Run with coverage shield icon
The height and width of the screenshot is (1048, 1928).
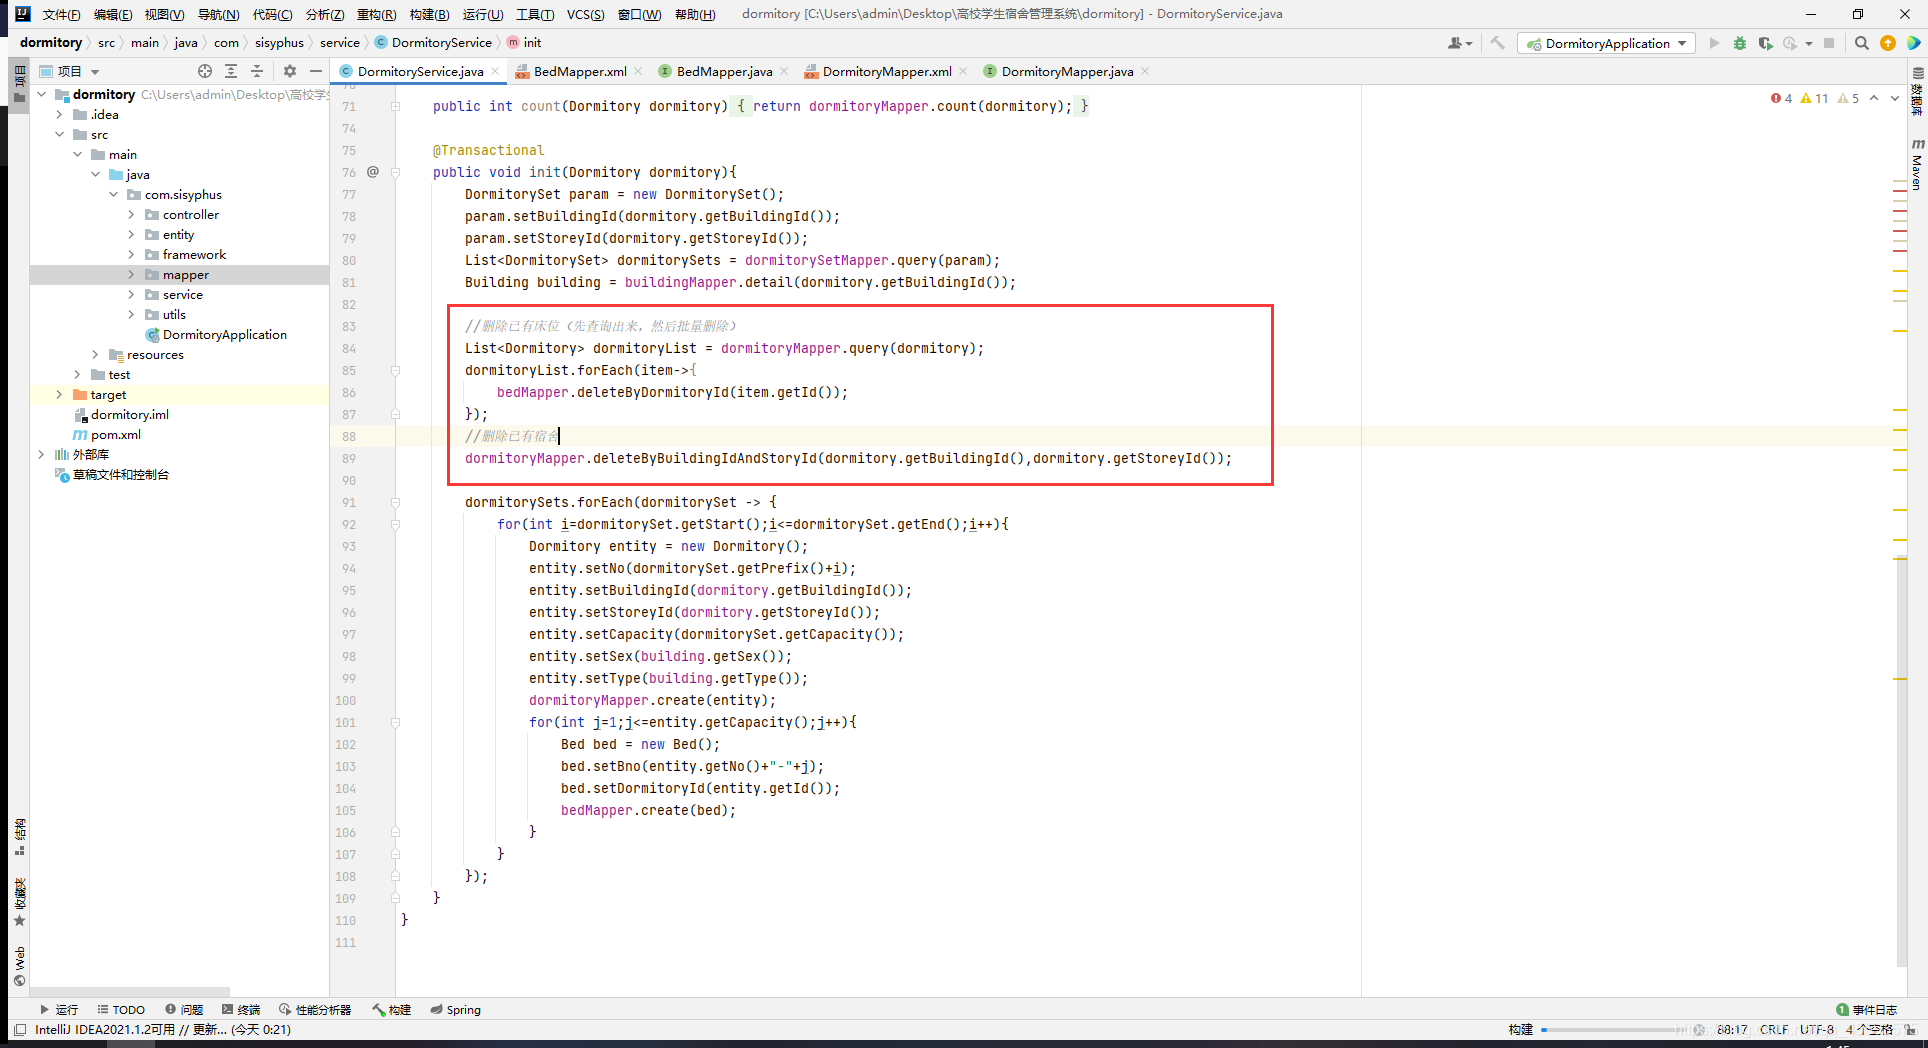[x=1765, y=43]
